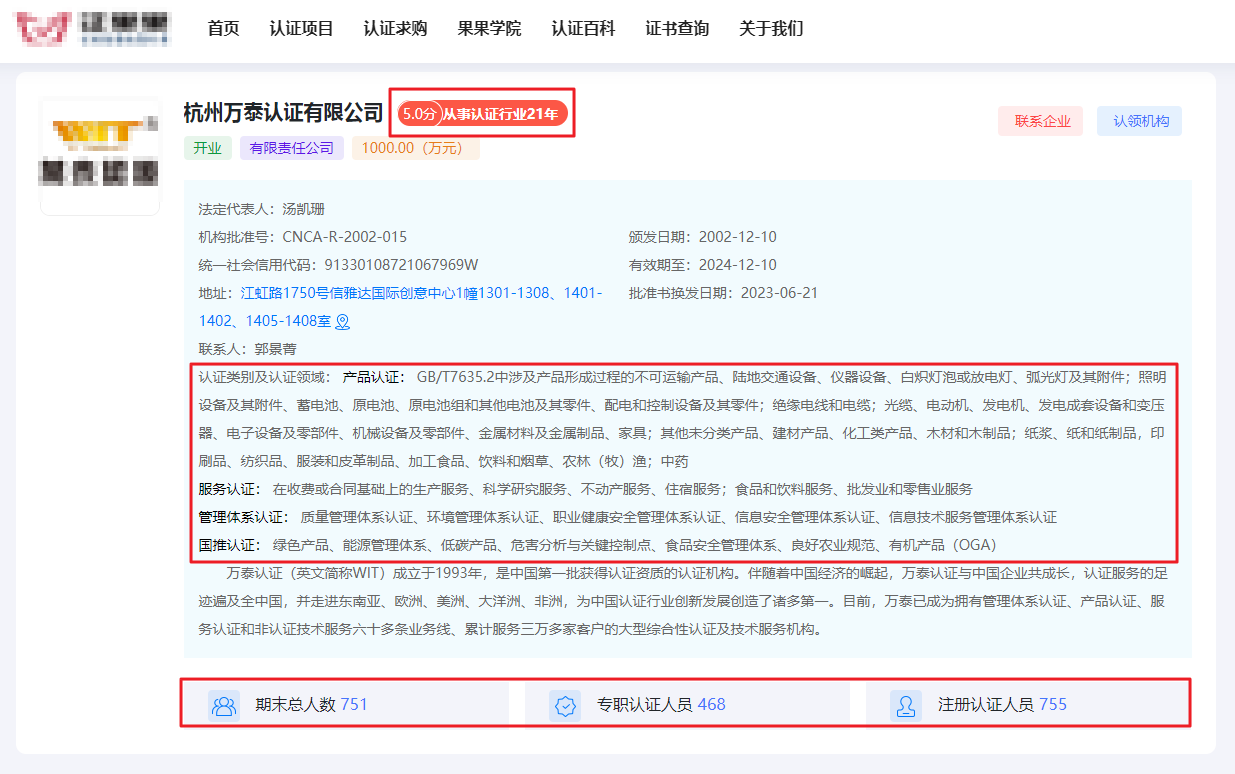Click the 认领机构 button

pyautogui.click(x=1140, y=121)
